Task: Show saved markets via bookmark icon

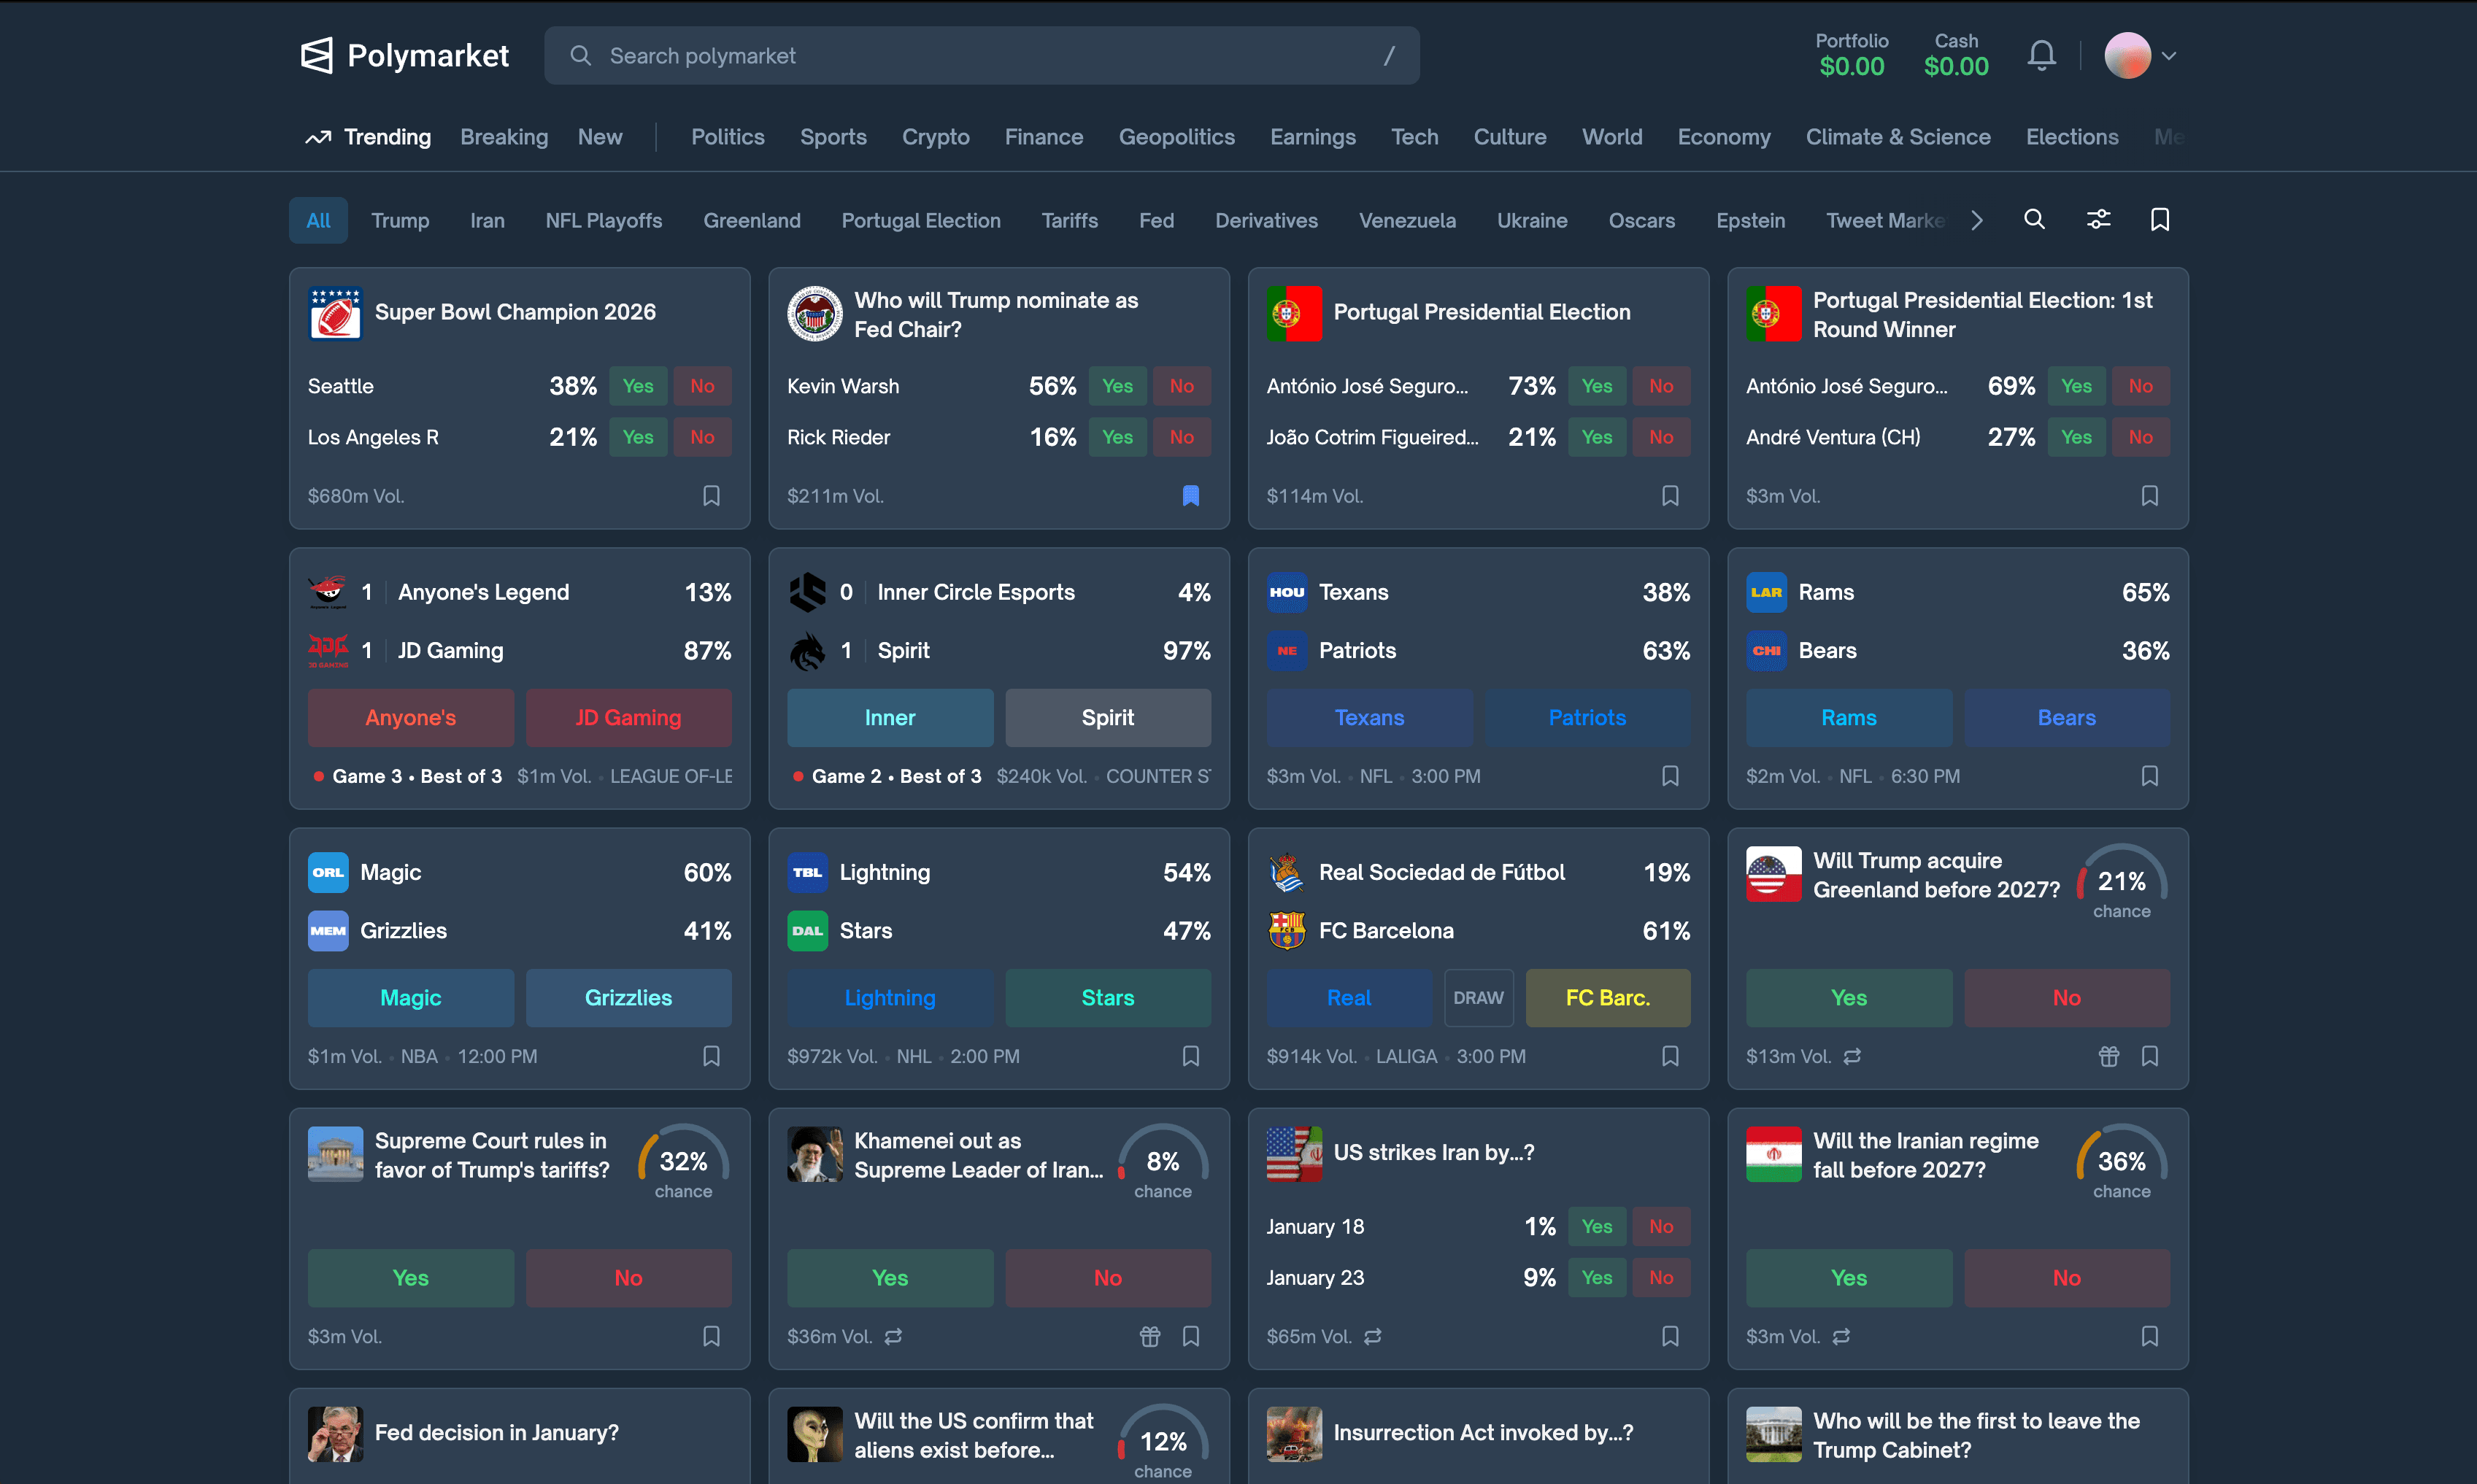Action: click(x=2160, y=220)
